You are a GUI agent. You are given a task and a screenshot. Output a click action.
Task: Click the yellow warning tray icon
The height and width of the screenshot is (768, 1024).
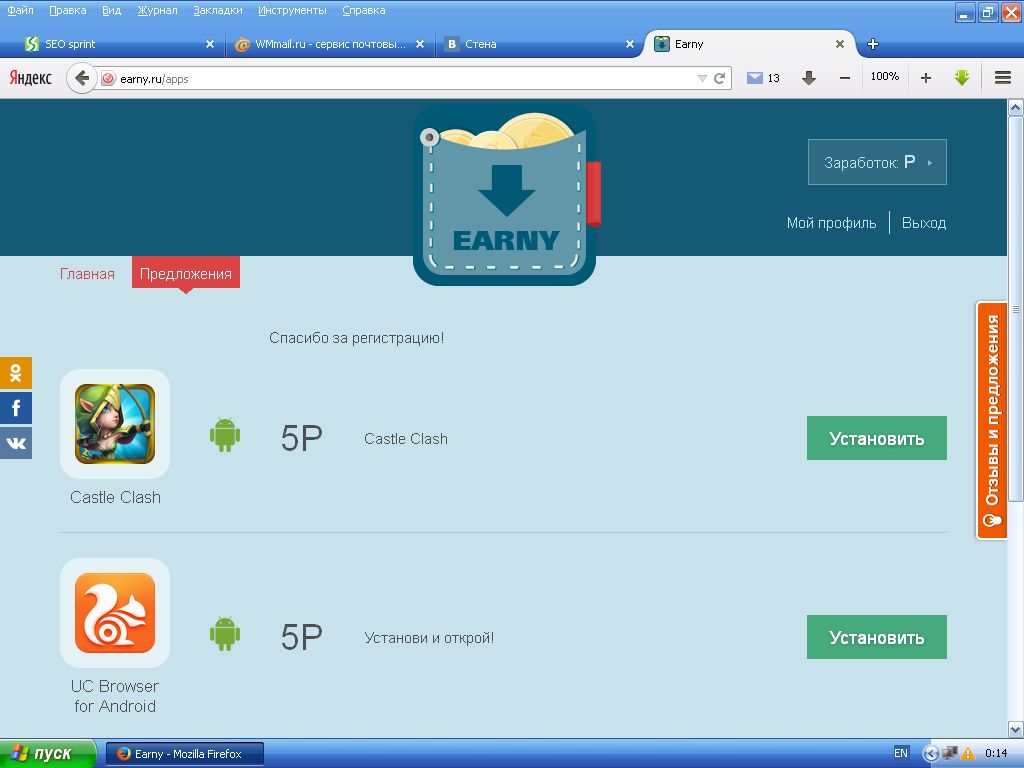[x=968, y=754]
